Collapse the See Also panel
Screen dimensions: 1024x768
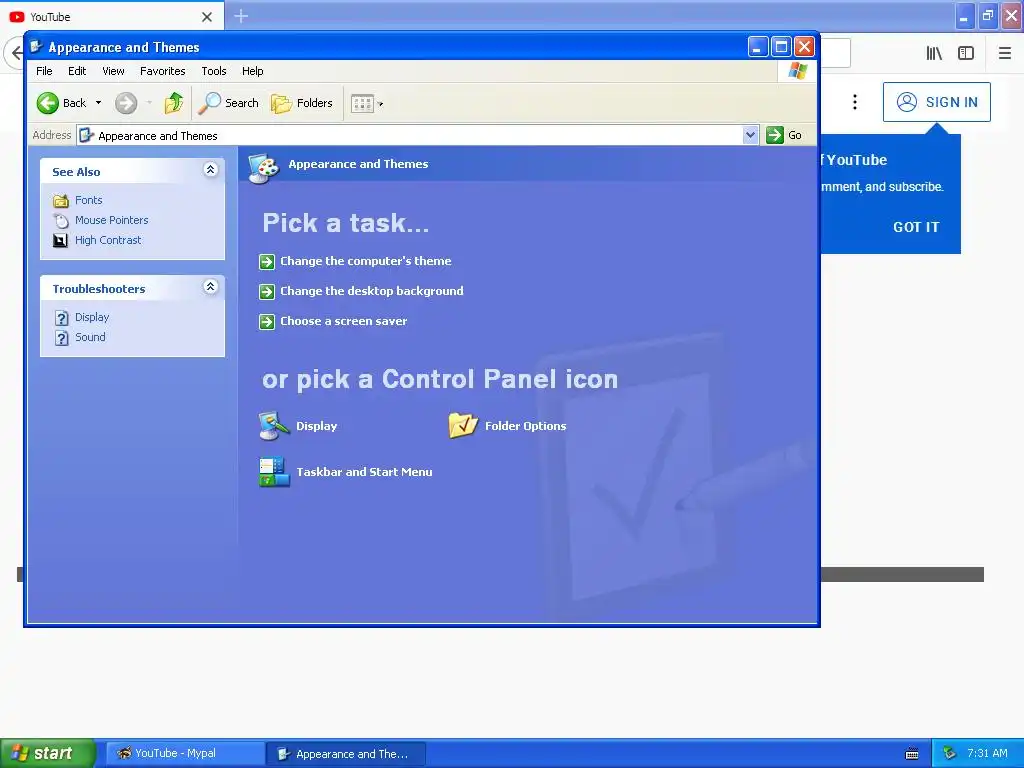point(210,170)
